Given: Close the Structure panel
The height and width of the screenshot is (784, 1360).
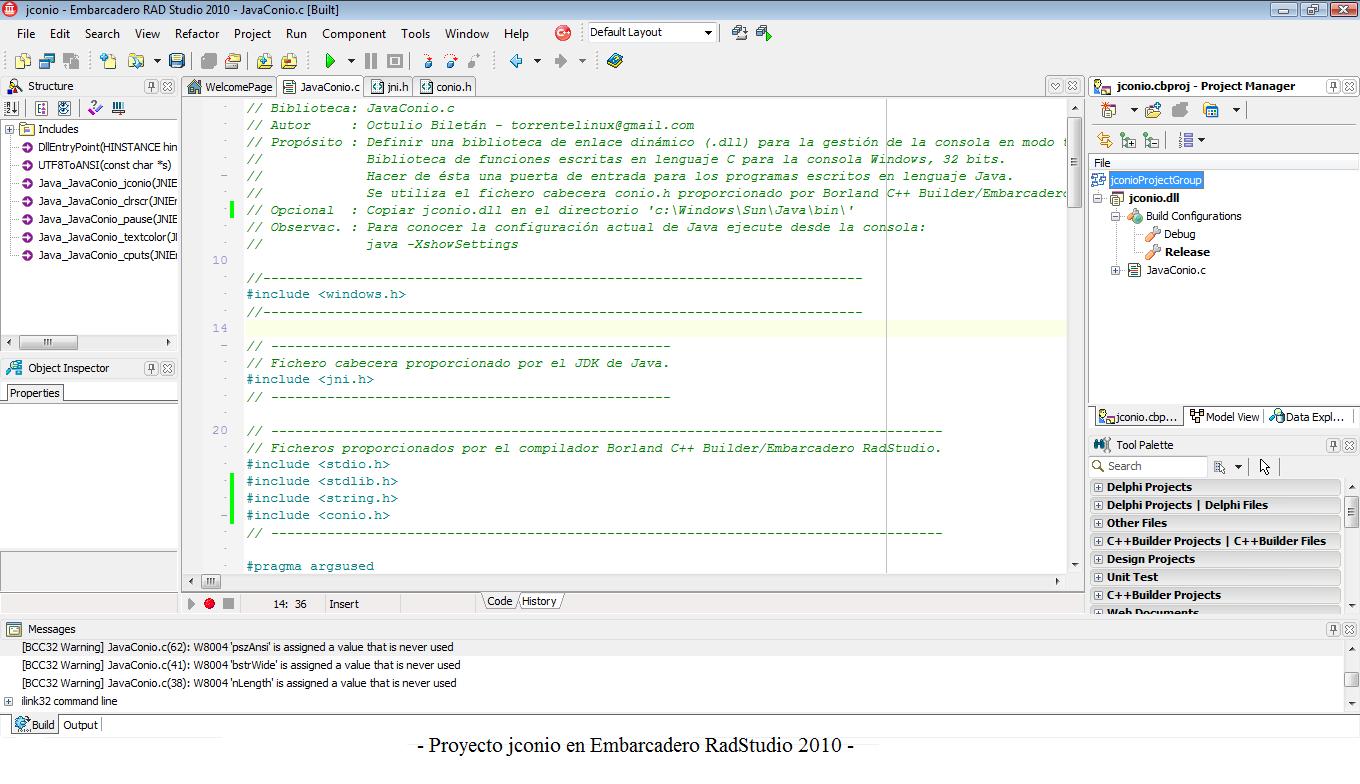Looking at the screenshot, I should [168, 86].
